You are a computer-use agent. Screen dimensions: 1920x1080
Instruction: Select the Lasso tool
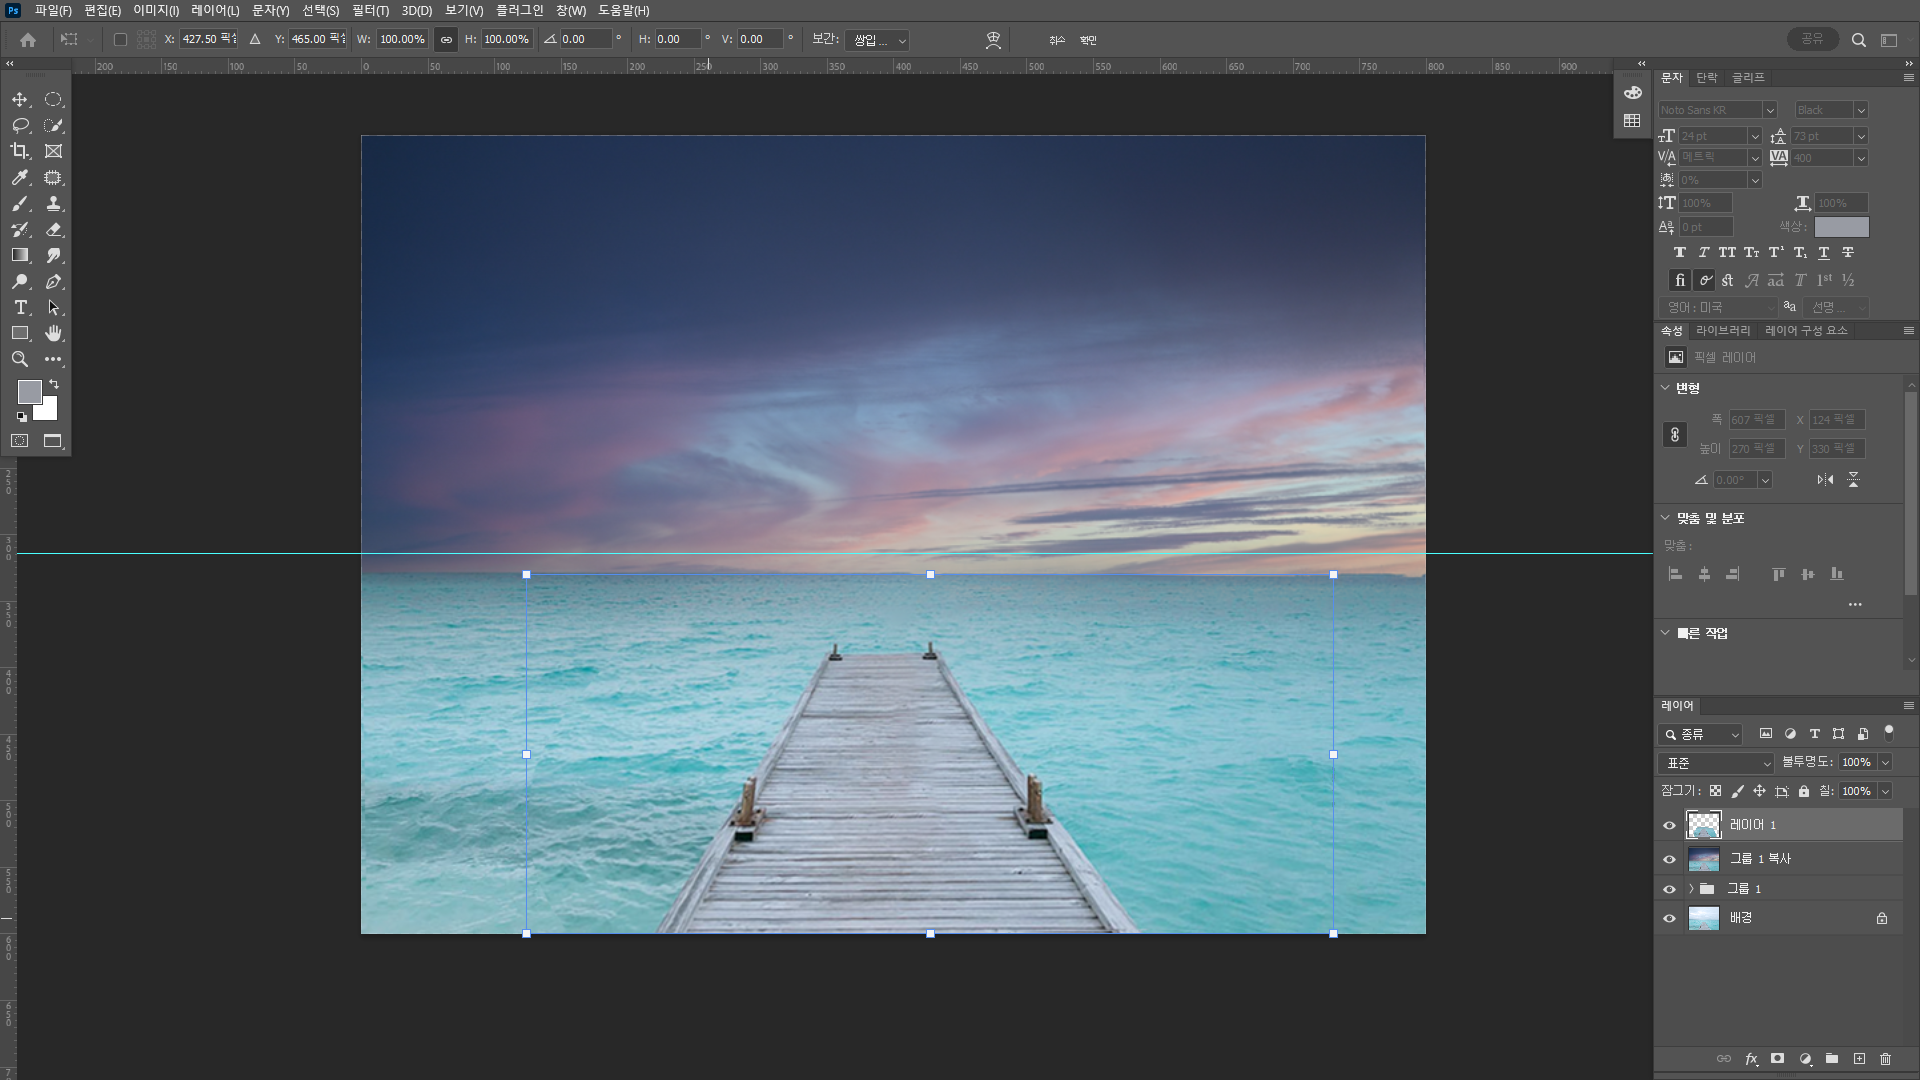click(x=20, y=126)
